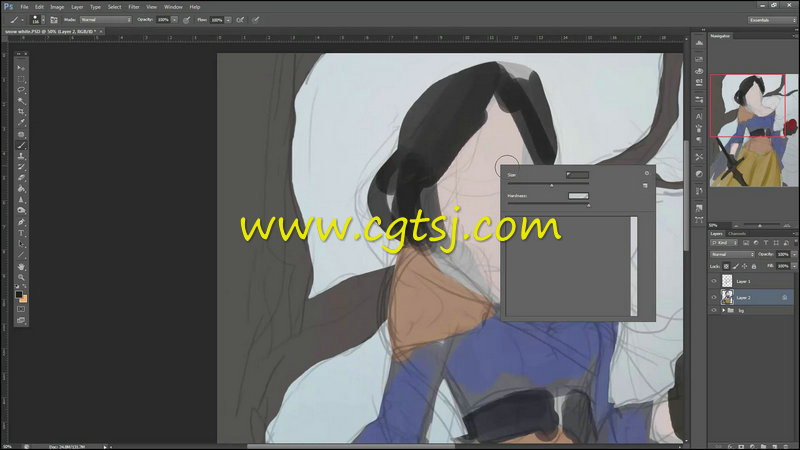
Task: Expand the bg layer group
Action: [x=723, y=310]
